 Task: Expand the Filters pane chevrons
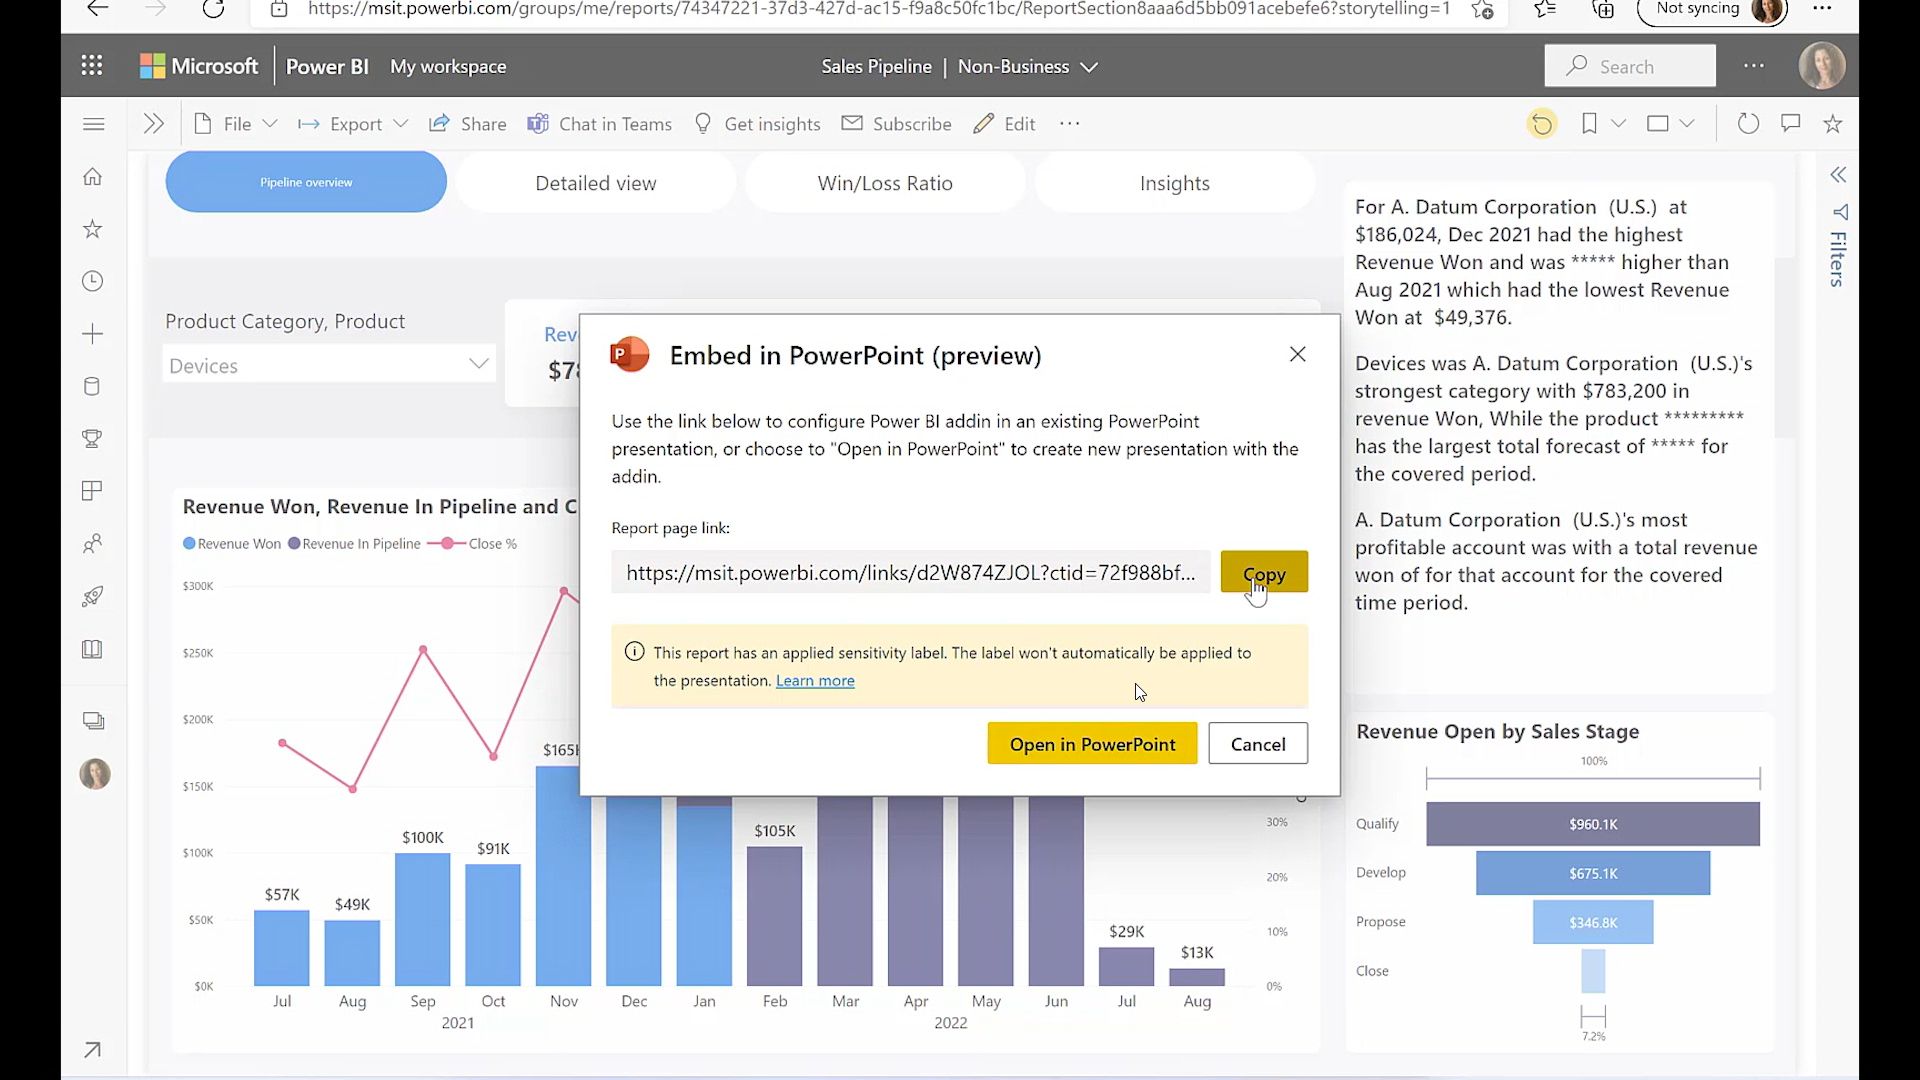point(1838,175)
